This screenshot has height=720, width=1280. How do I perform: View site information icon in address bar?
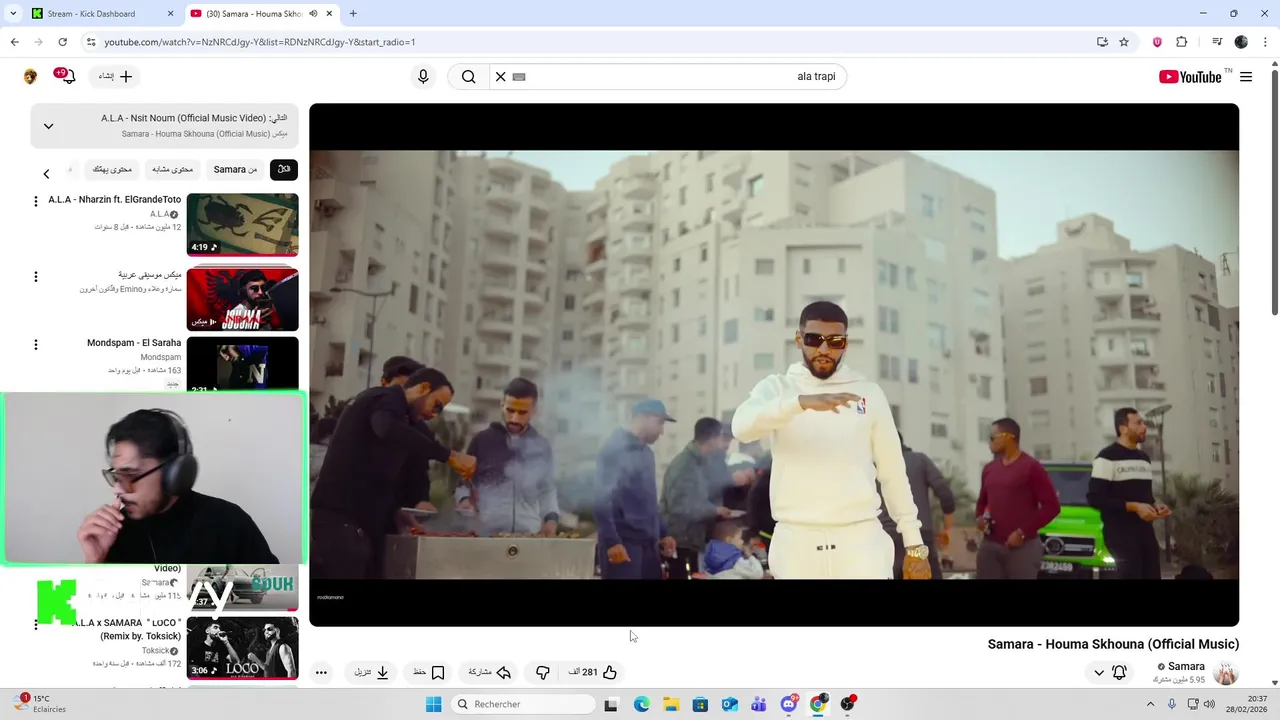tap(91, 42)
